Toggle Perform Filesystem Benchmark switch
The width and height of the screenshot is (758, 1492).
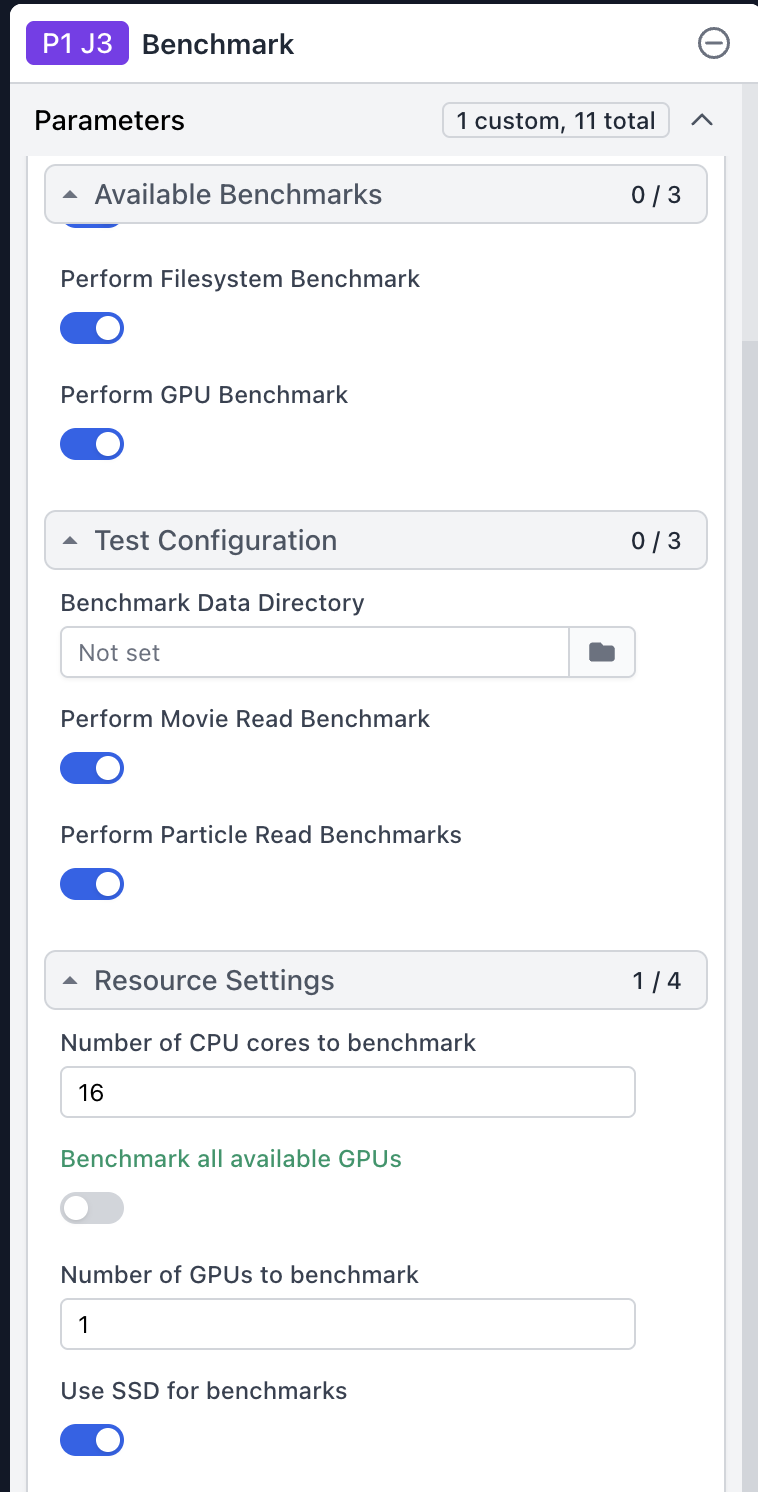click(92, 328)
